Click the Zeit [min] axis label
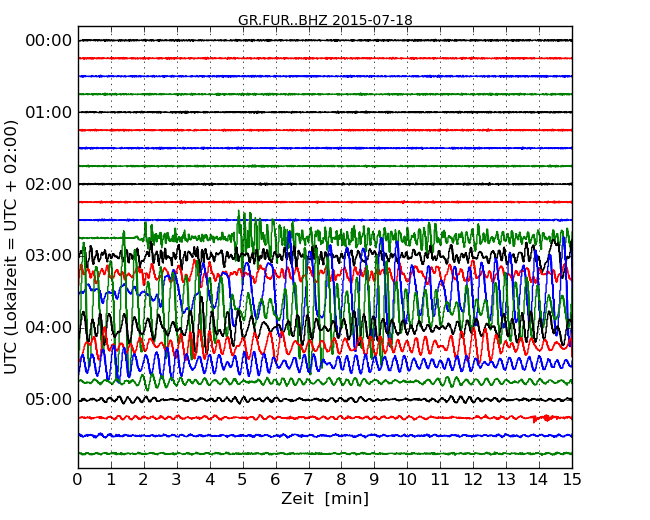Image resolution: width=650 pixels, height=520 pixels. pos(325,498)
